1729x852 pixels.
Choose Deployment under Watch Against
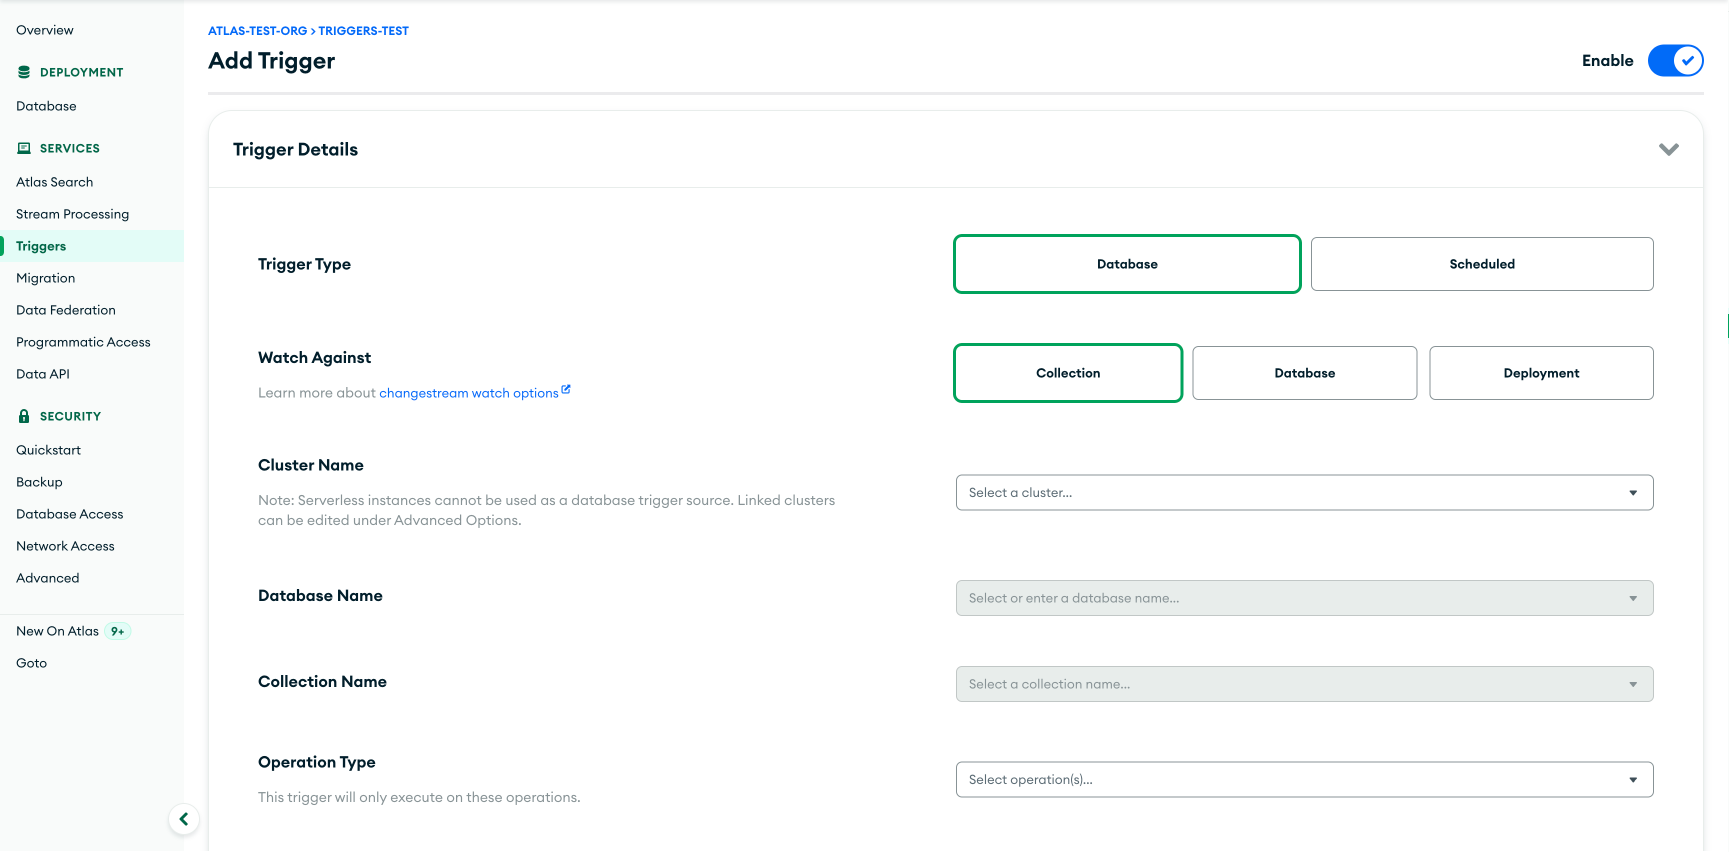click(1540, 373)
